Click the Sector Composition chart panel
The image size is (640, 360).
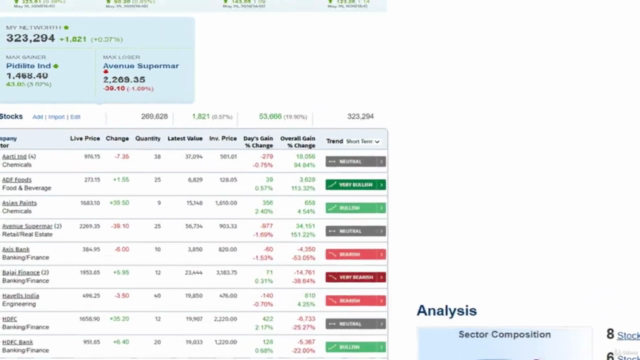click(504, 343)
